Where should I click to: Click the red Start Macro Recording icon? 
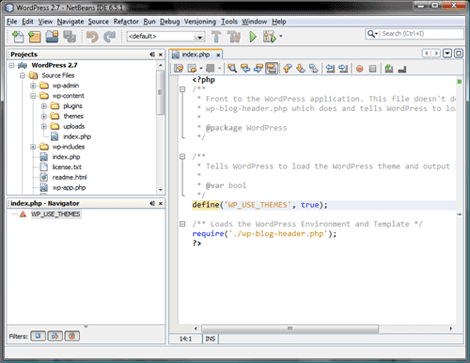(359, 69)
